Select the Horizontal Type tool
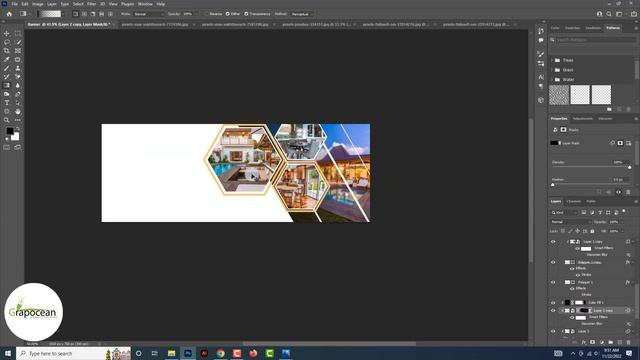 (x=7, y=103)
